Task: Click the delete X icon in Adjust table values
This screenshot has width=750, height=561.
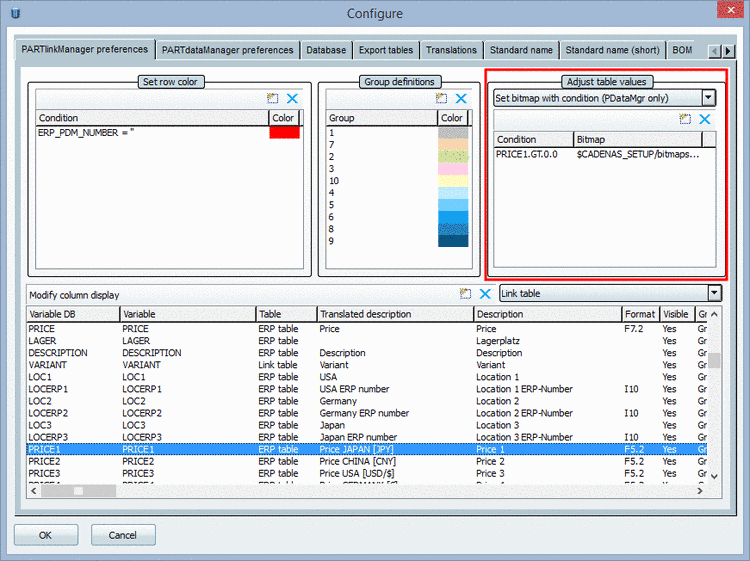Action: 705,119
